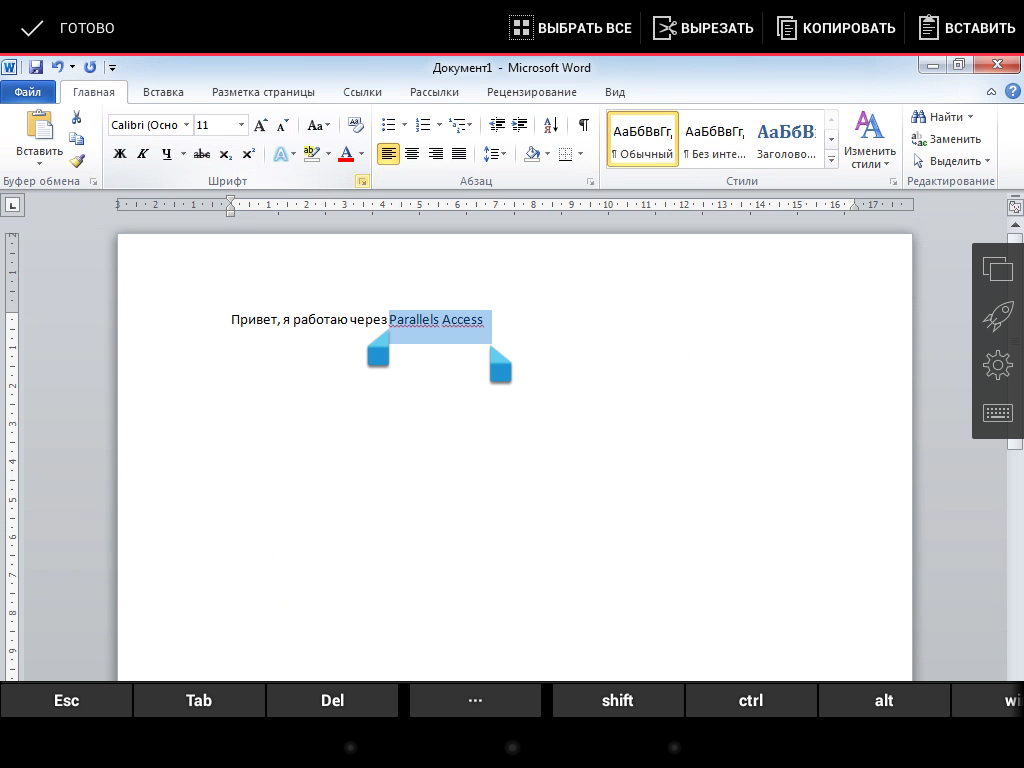
Task: Redo action in quick access toolbar
Action: [90, 67]
